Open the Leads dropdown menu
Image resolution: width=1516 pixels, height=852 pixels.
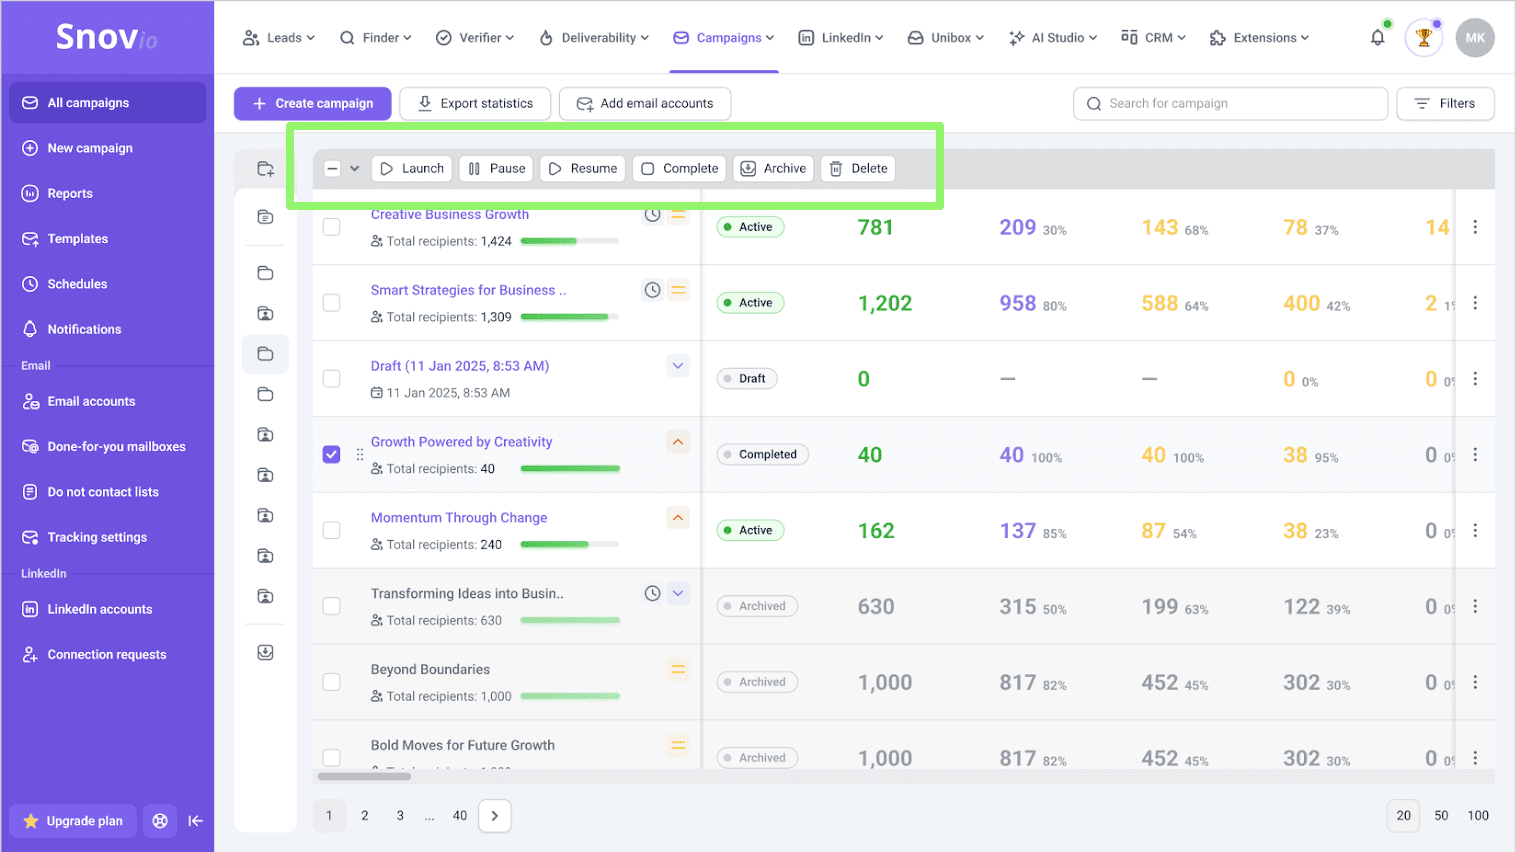[x=279, y=38]
